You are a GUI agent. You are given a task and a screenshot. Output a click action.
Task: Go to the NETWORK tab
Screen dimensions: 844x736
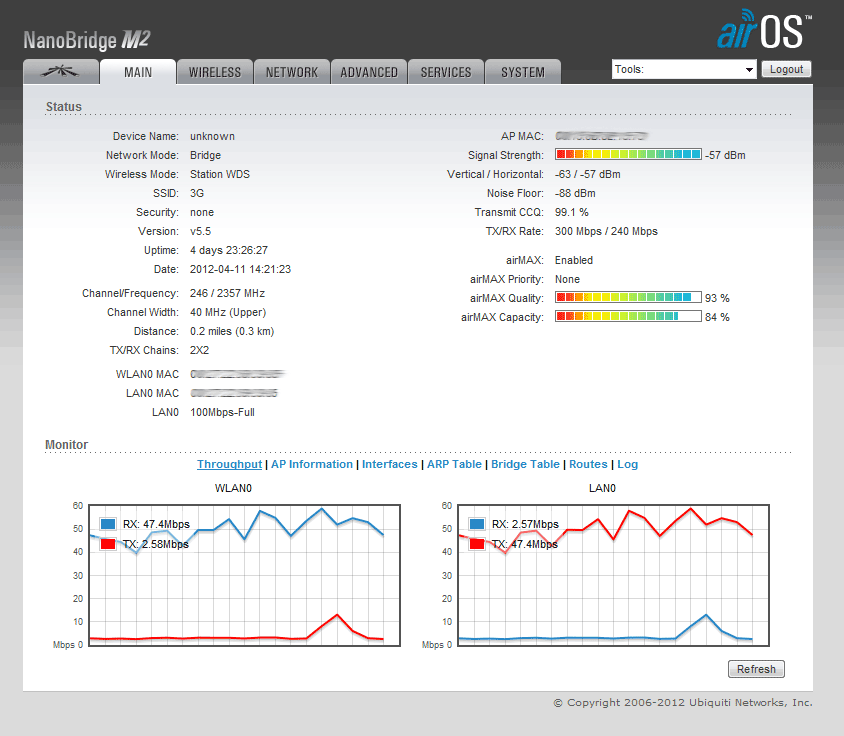[292, 72]
